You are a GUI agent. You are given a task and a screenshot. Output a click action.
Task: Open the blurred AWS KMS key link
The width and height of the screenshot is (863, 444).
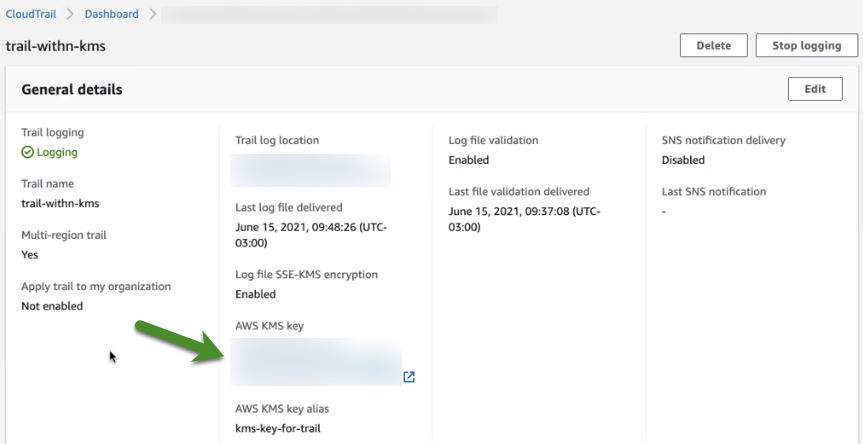coord(315,361)
